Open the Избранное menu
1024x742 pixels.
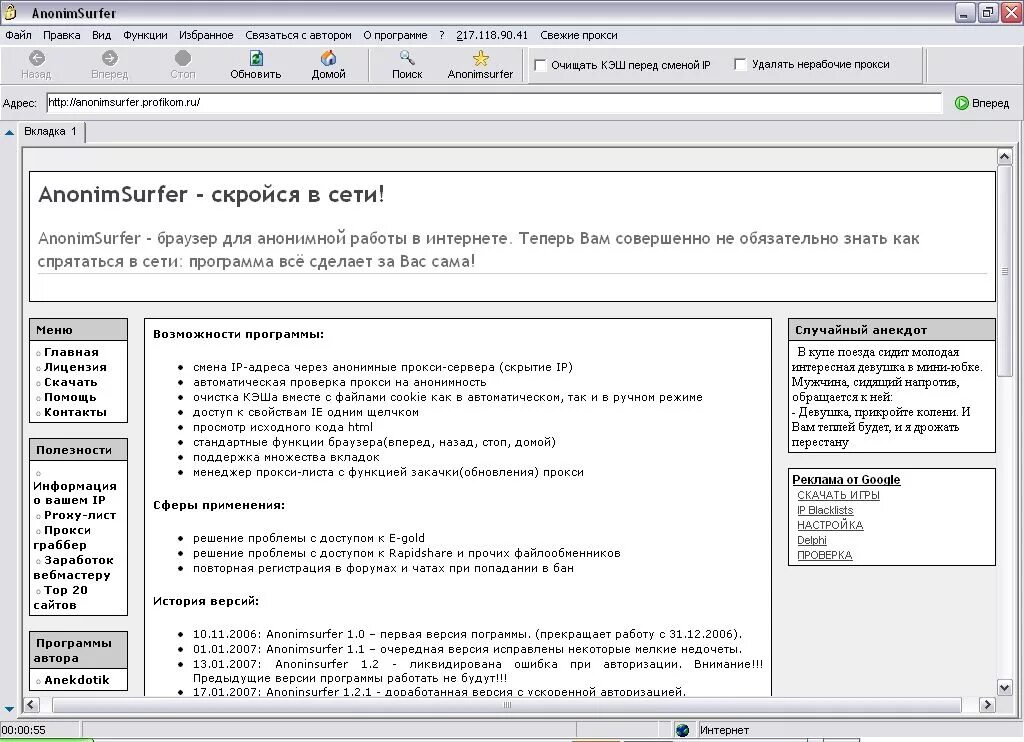(x=206, y=35)
